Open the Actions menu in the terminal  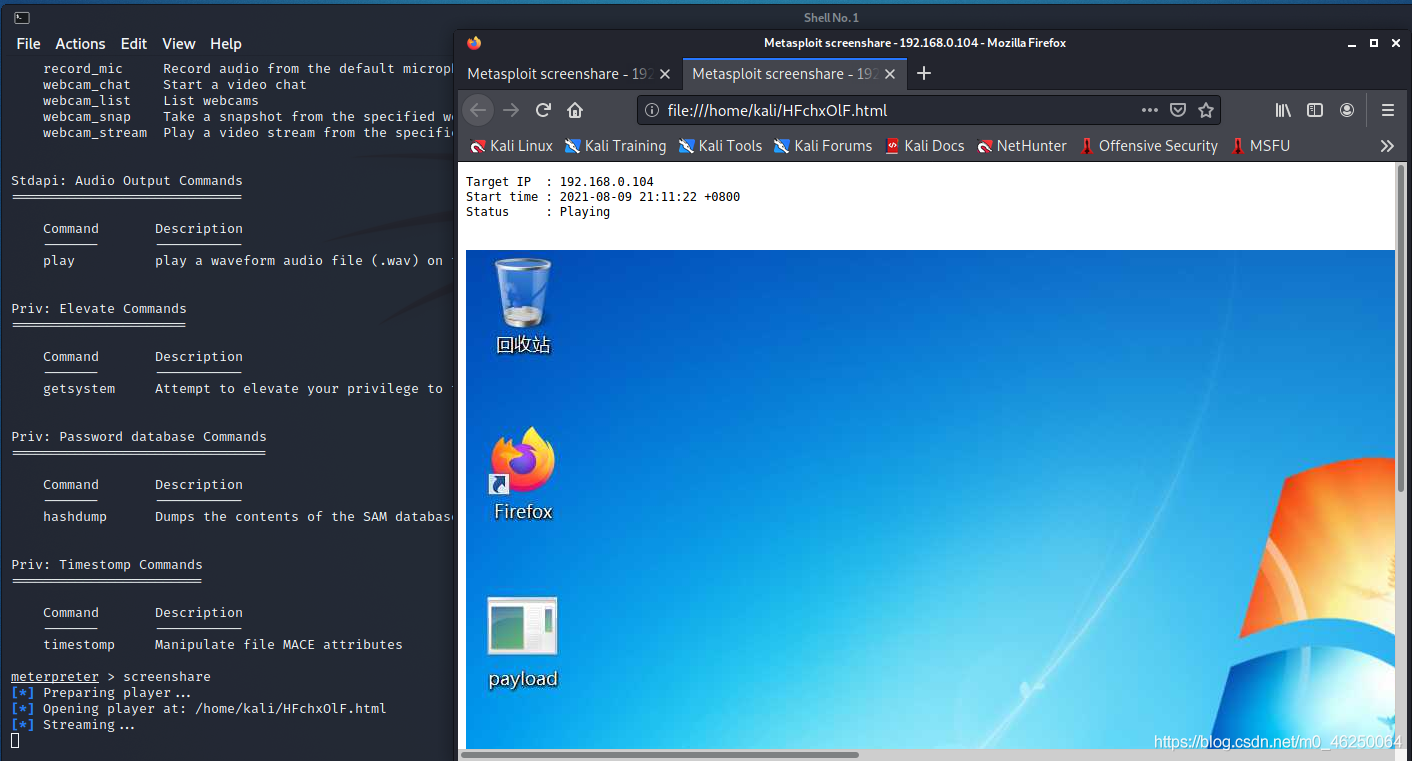coord(80,44)
